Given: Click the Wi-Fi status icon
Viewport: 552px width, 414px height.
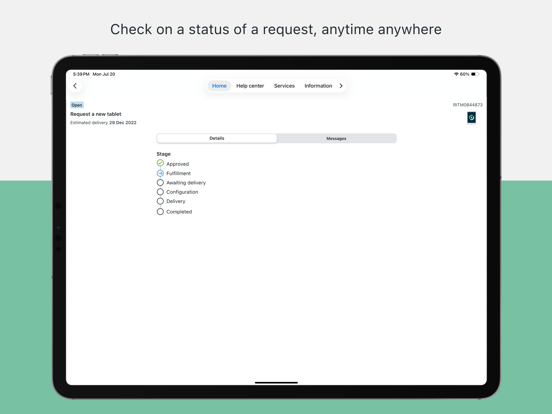Looking at the screenshot, I should tap(456, 74).
